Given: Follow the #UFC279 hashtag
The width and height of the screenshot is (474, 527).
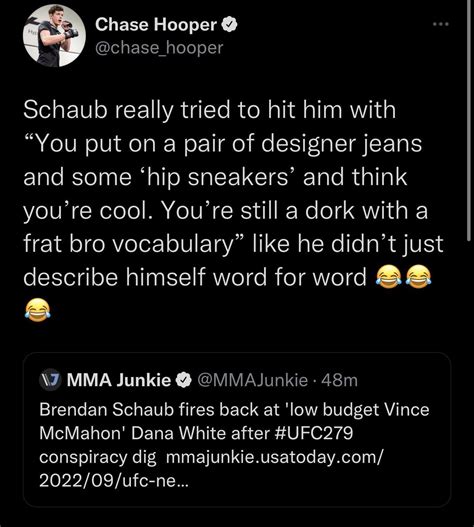Looking at the screenshot, I should 314,433.
